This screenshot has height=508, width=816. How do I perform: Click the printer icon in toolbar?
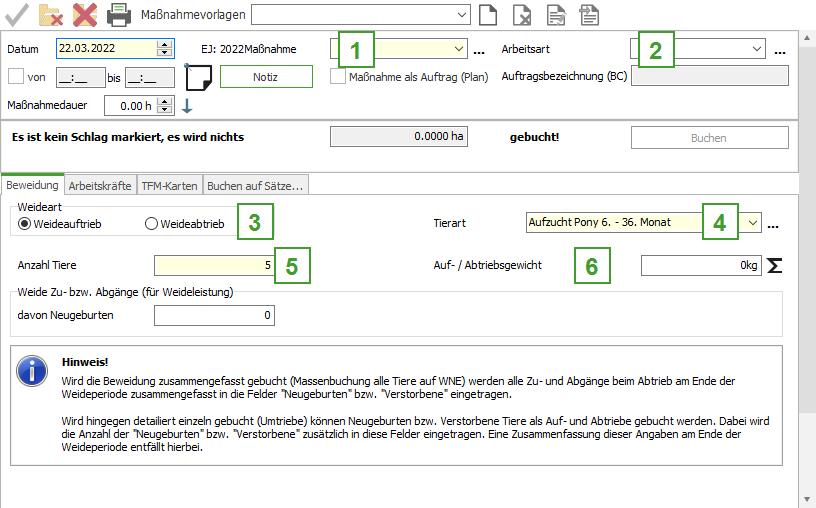pos(119,14)
